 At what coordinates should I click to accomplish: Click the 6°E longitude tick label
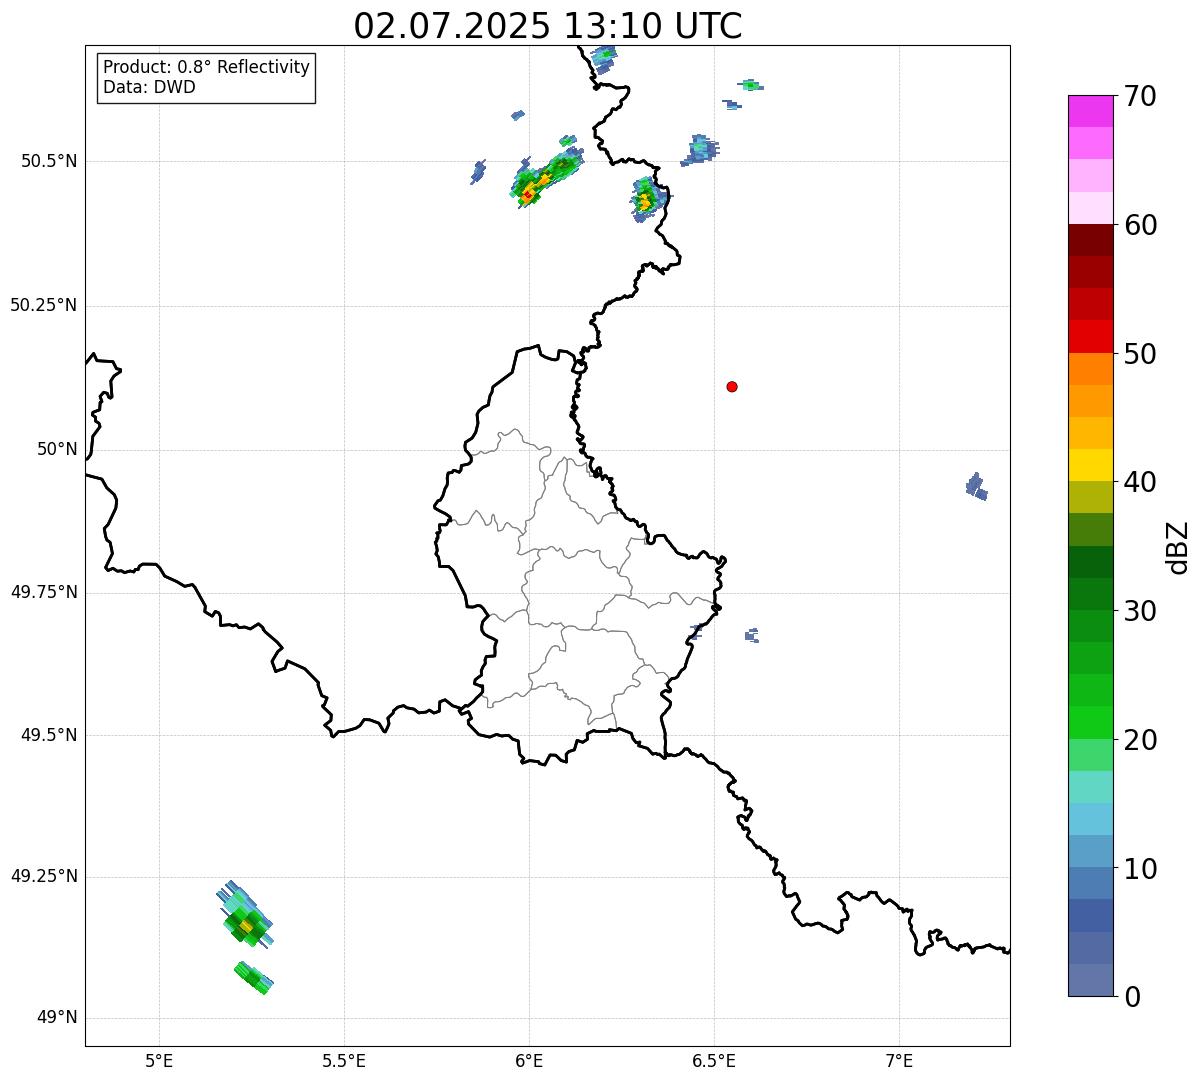529,1060
